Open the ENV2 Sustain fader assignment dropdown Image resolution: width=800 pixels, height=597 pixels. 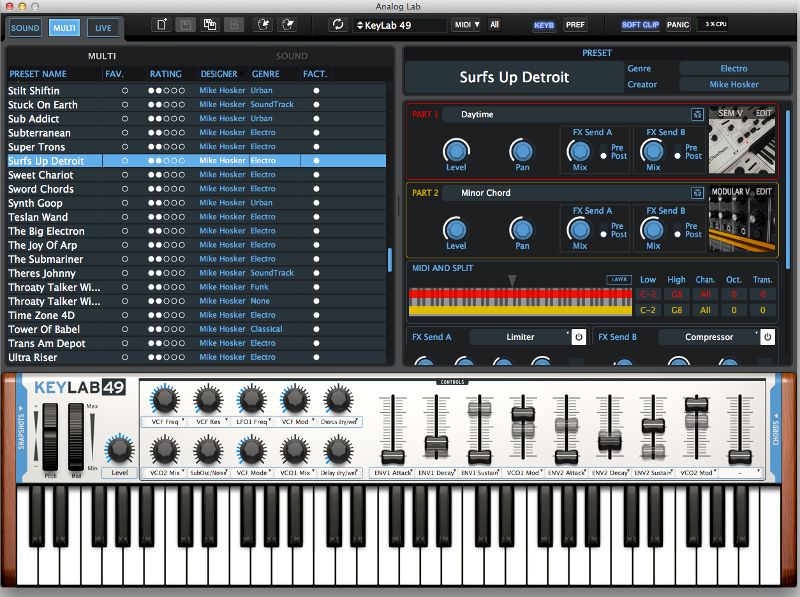(653, 473)
